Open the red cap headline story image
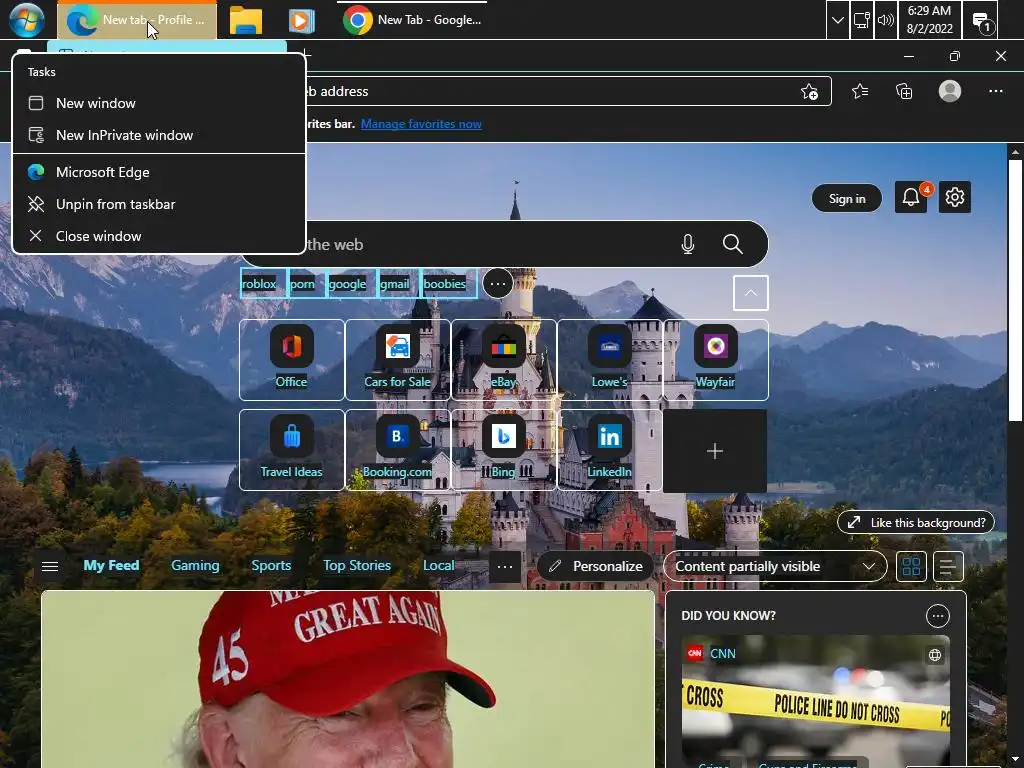 pyautogui.click(x=348, y=679)
